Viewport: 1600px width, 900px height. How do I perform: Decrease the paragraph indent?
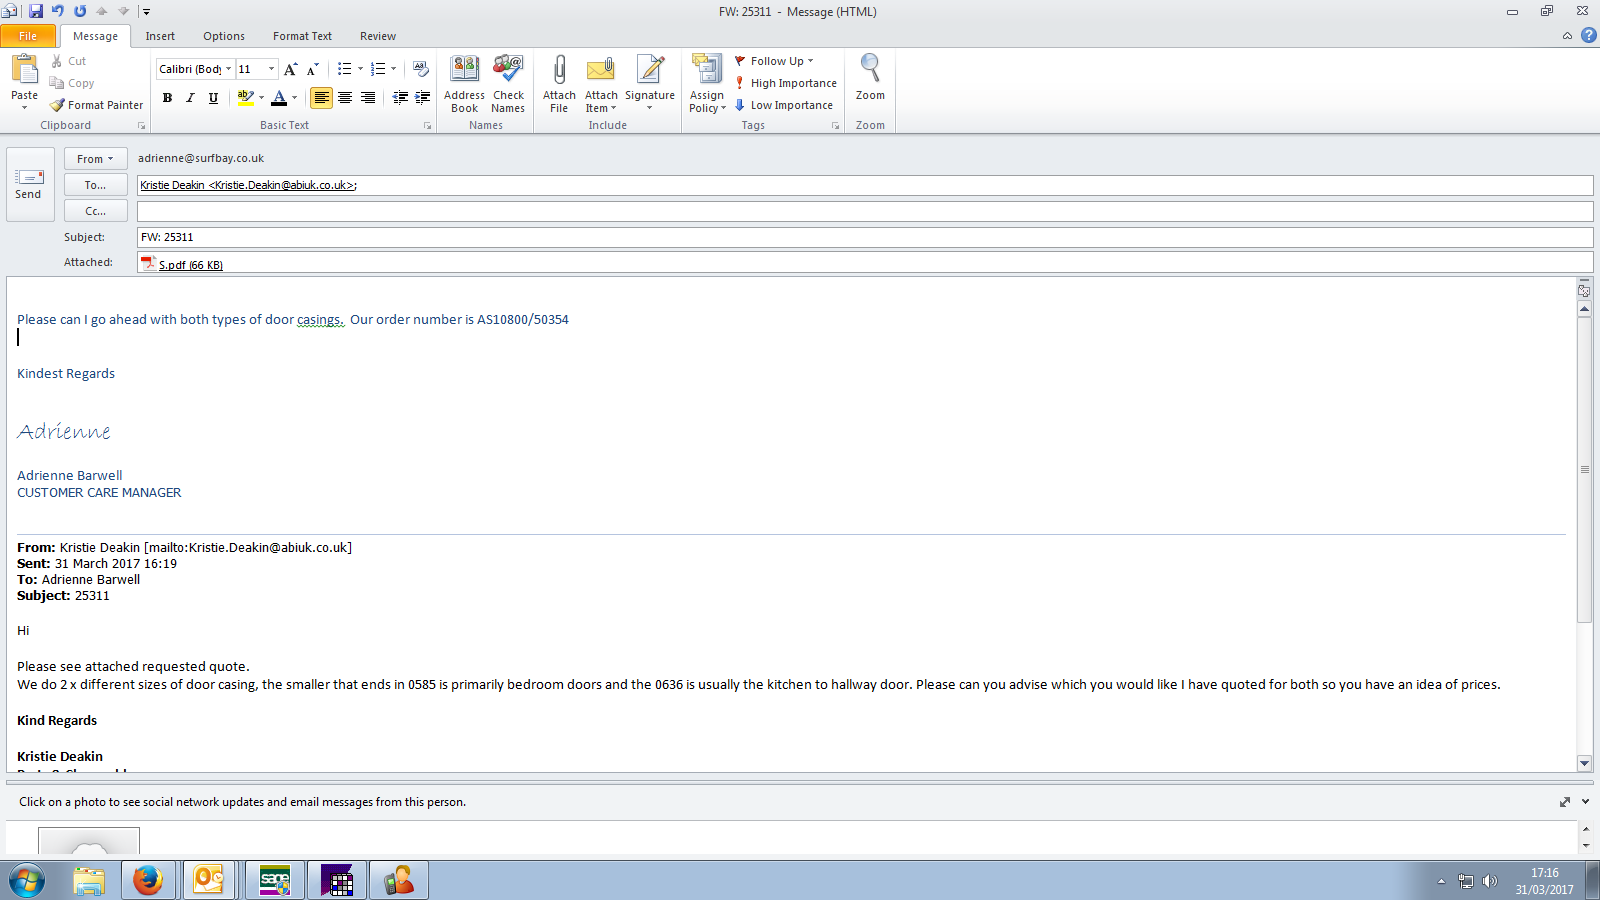click(x=400, y=97)
